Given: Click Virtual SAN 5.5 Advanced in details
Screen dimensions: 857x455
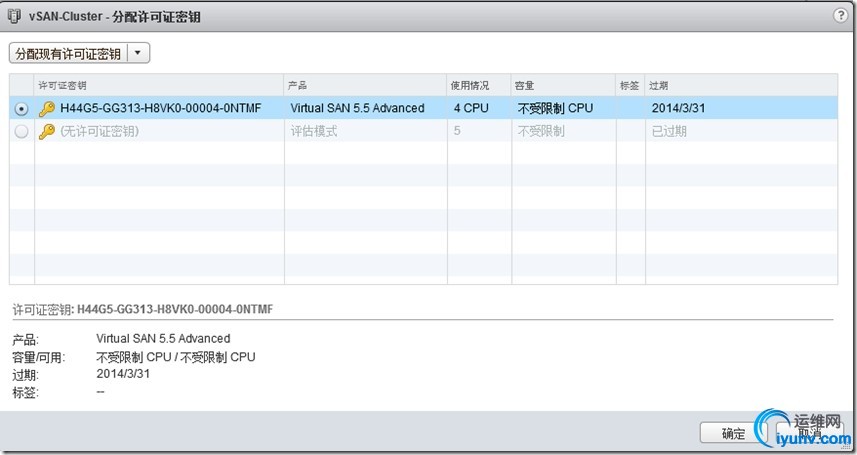Looking at the screenshot, I should (x=163, y=339).
